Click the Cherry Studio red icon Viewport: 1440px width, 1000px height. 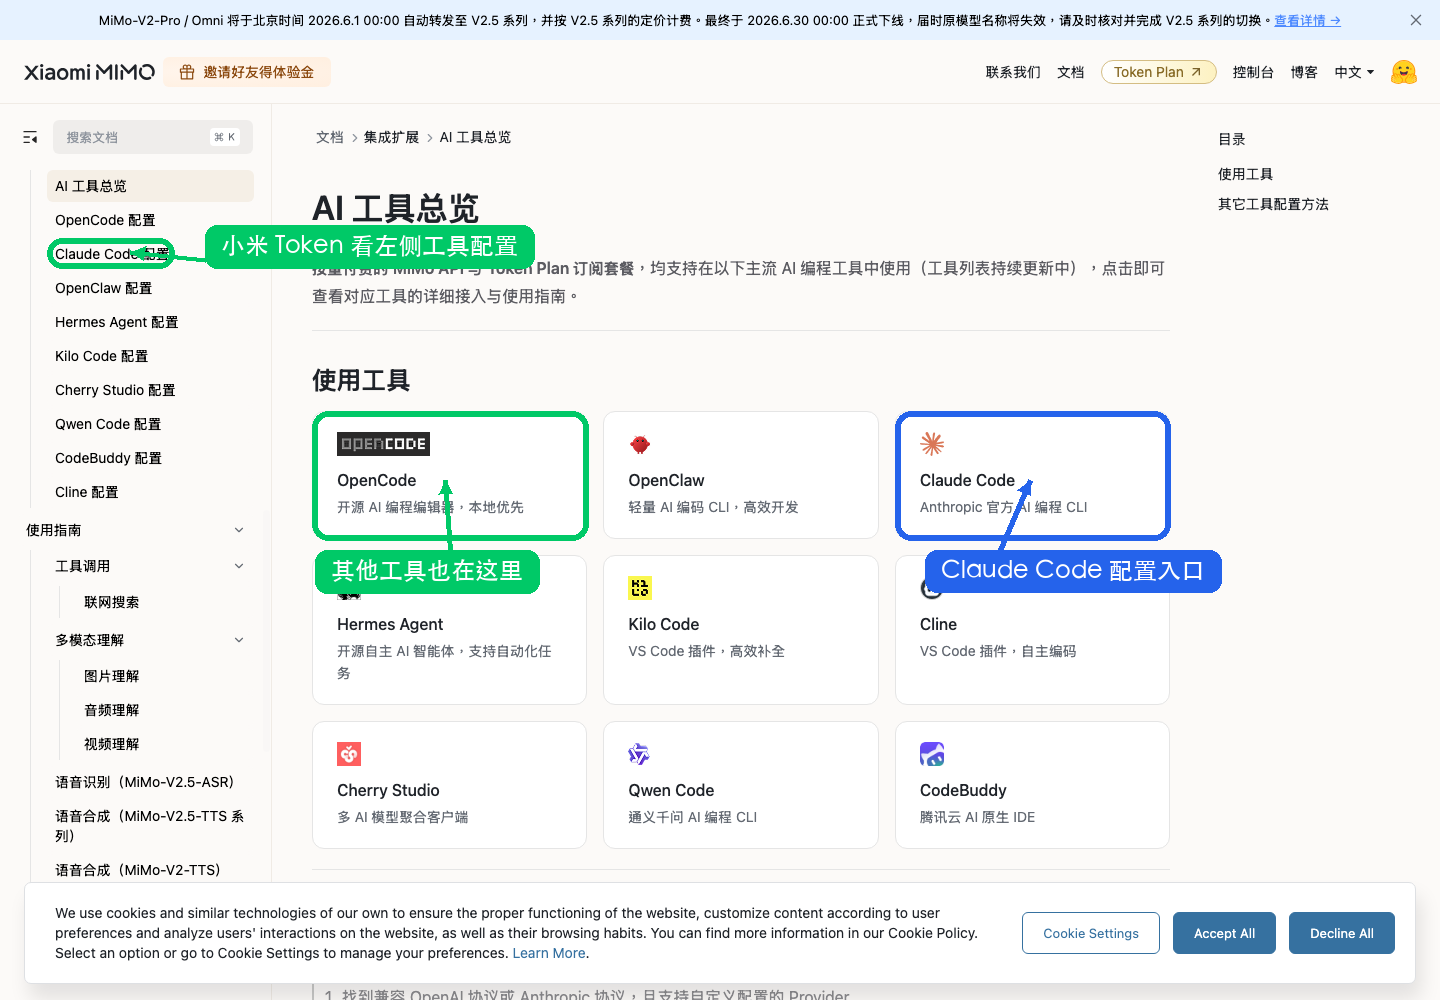(x=349, y=754)
